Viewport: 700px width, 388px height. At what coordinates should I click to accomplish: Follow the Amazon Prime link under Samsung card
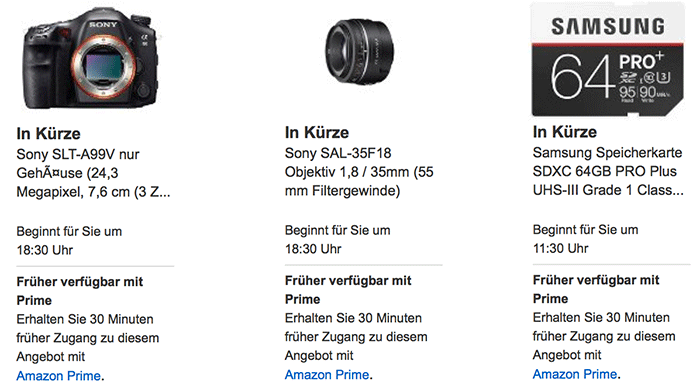coord(575,374)
